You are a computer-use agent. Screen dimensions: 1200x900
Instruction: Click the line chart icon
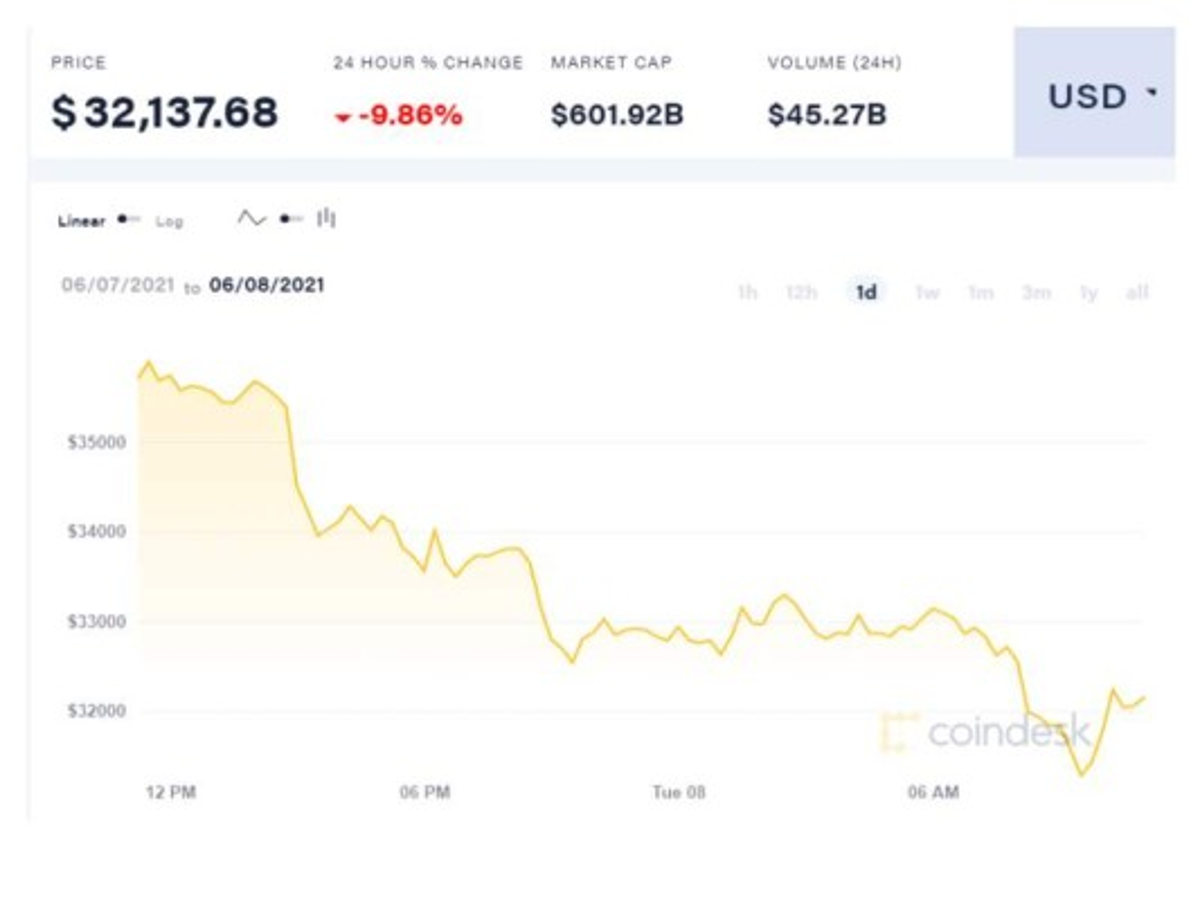click(251, 218)
